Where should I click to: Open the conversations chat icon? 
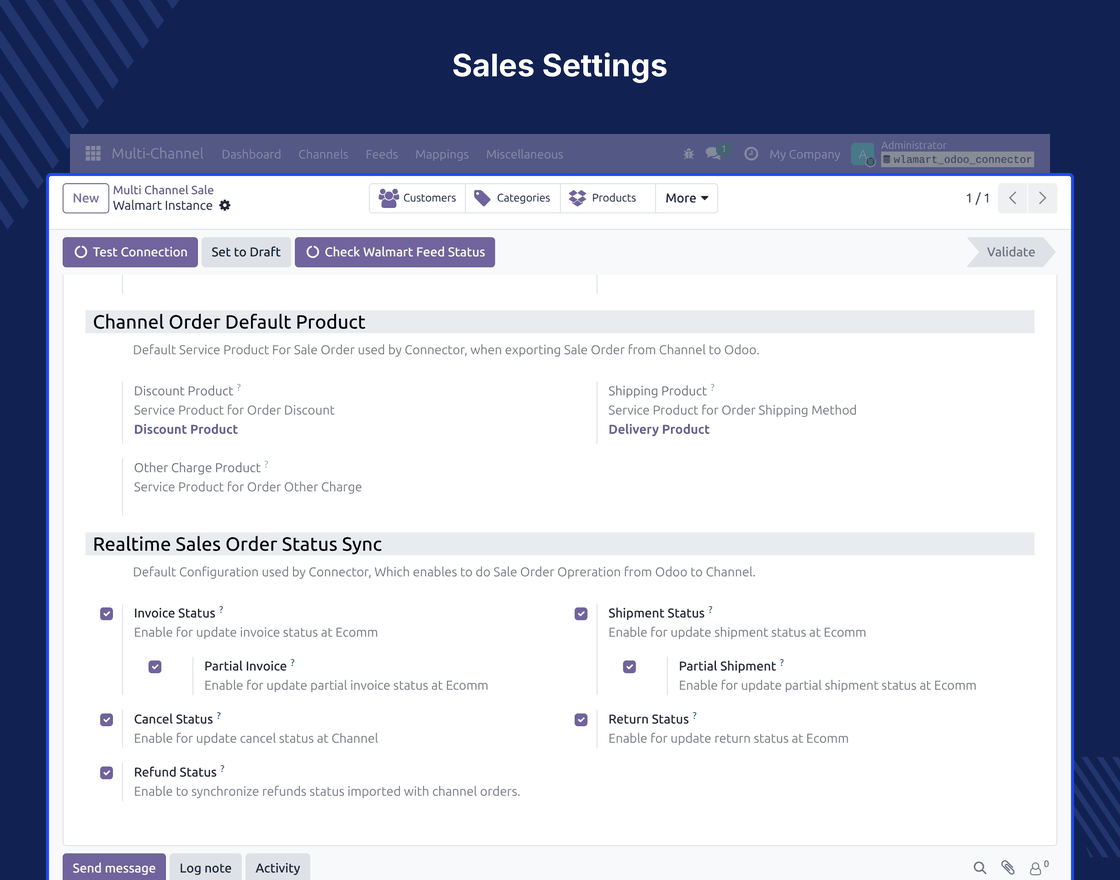pos(713,154)
